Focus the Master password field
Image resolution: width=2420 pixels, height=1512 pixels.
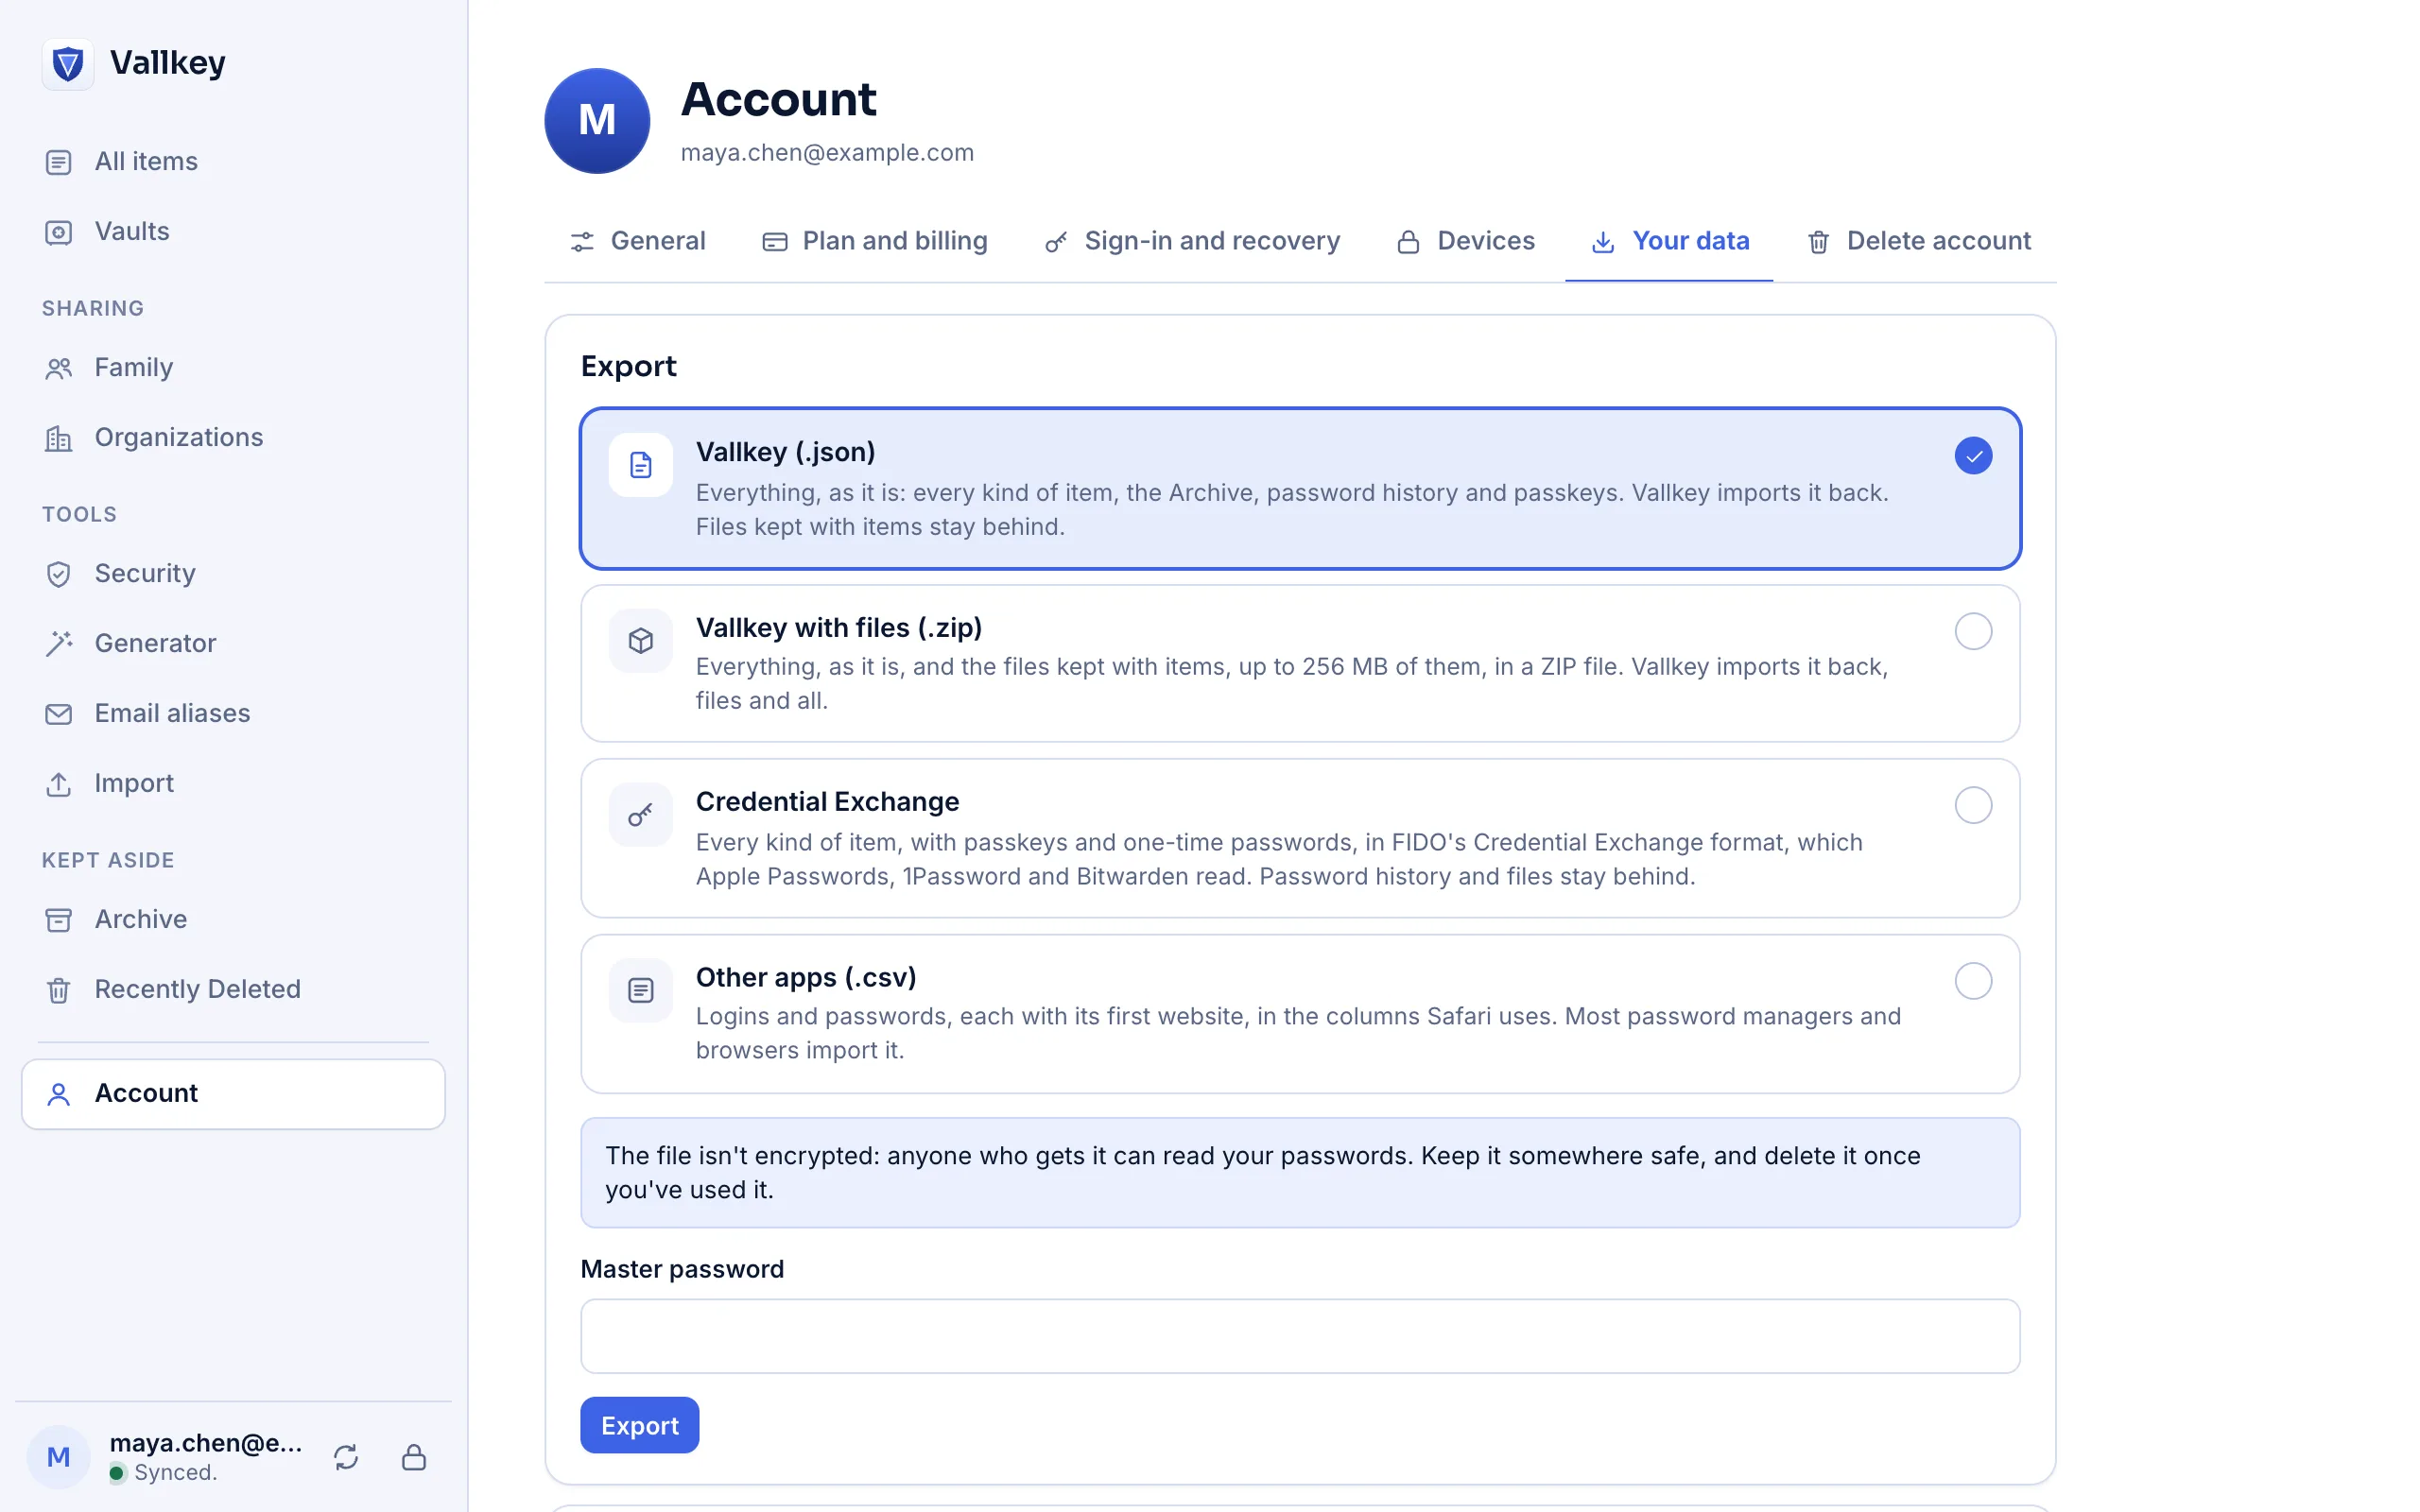pos(1300,1337)
